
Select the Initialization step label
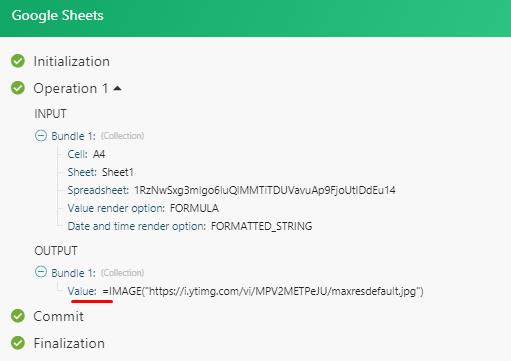pos(72,61)
